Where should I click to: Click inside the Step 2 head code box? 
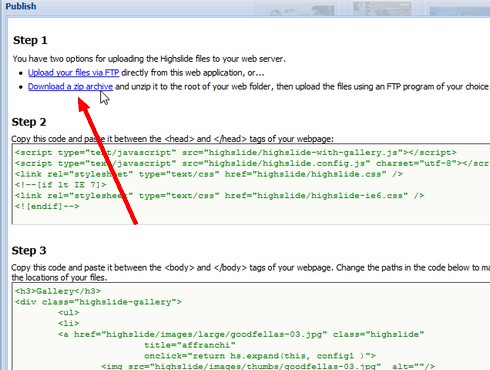pos(251,184)
